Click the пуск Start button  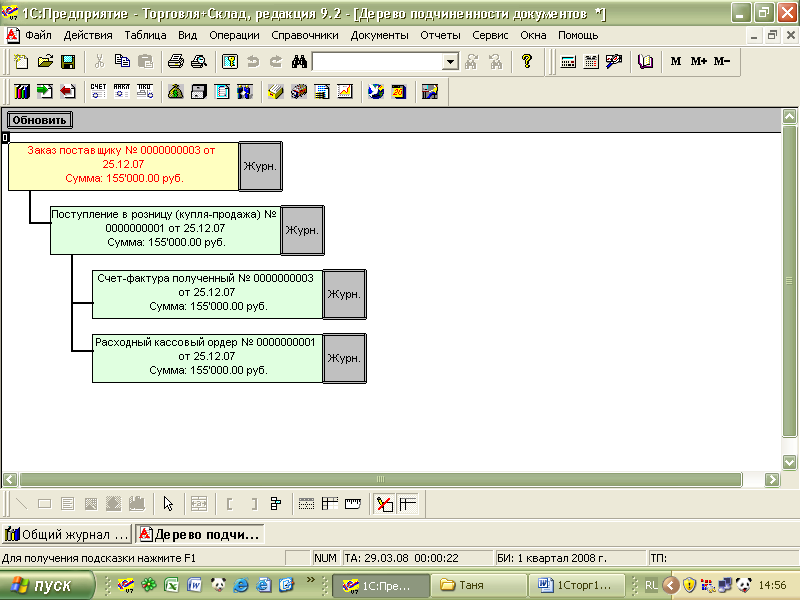[47, 585]
